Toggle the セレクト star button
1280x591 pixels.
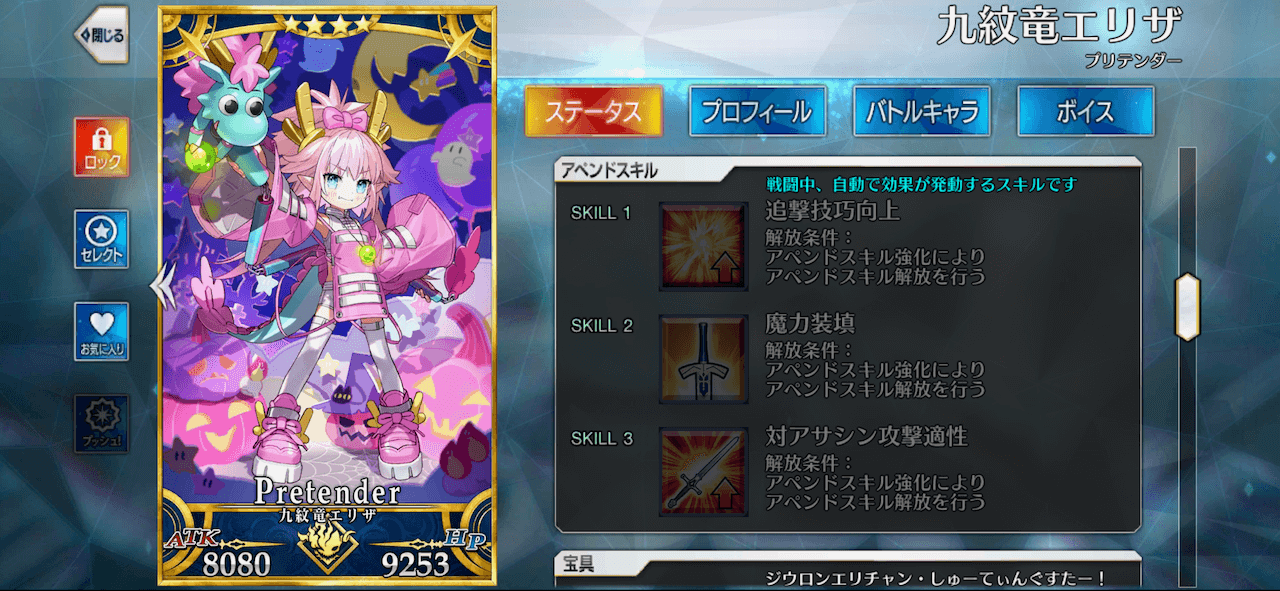click(101, 239)
